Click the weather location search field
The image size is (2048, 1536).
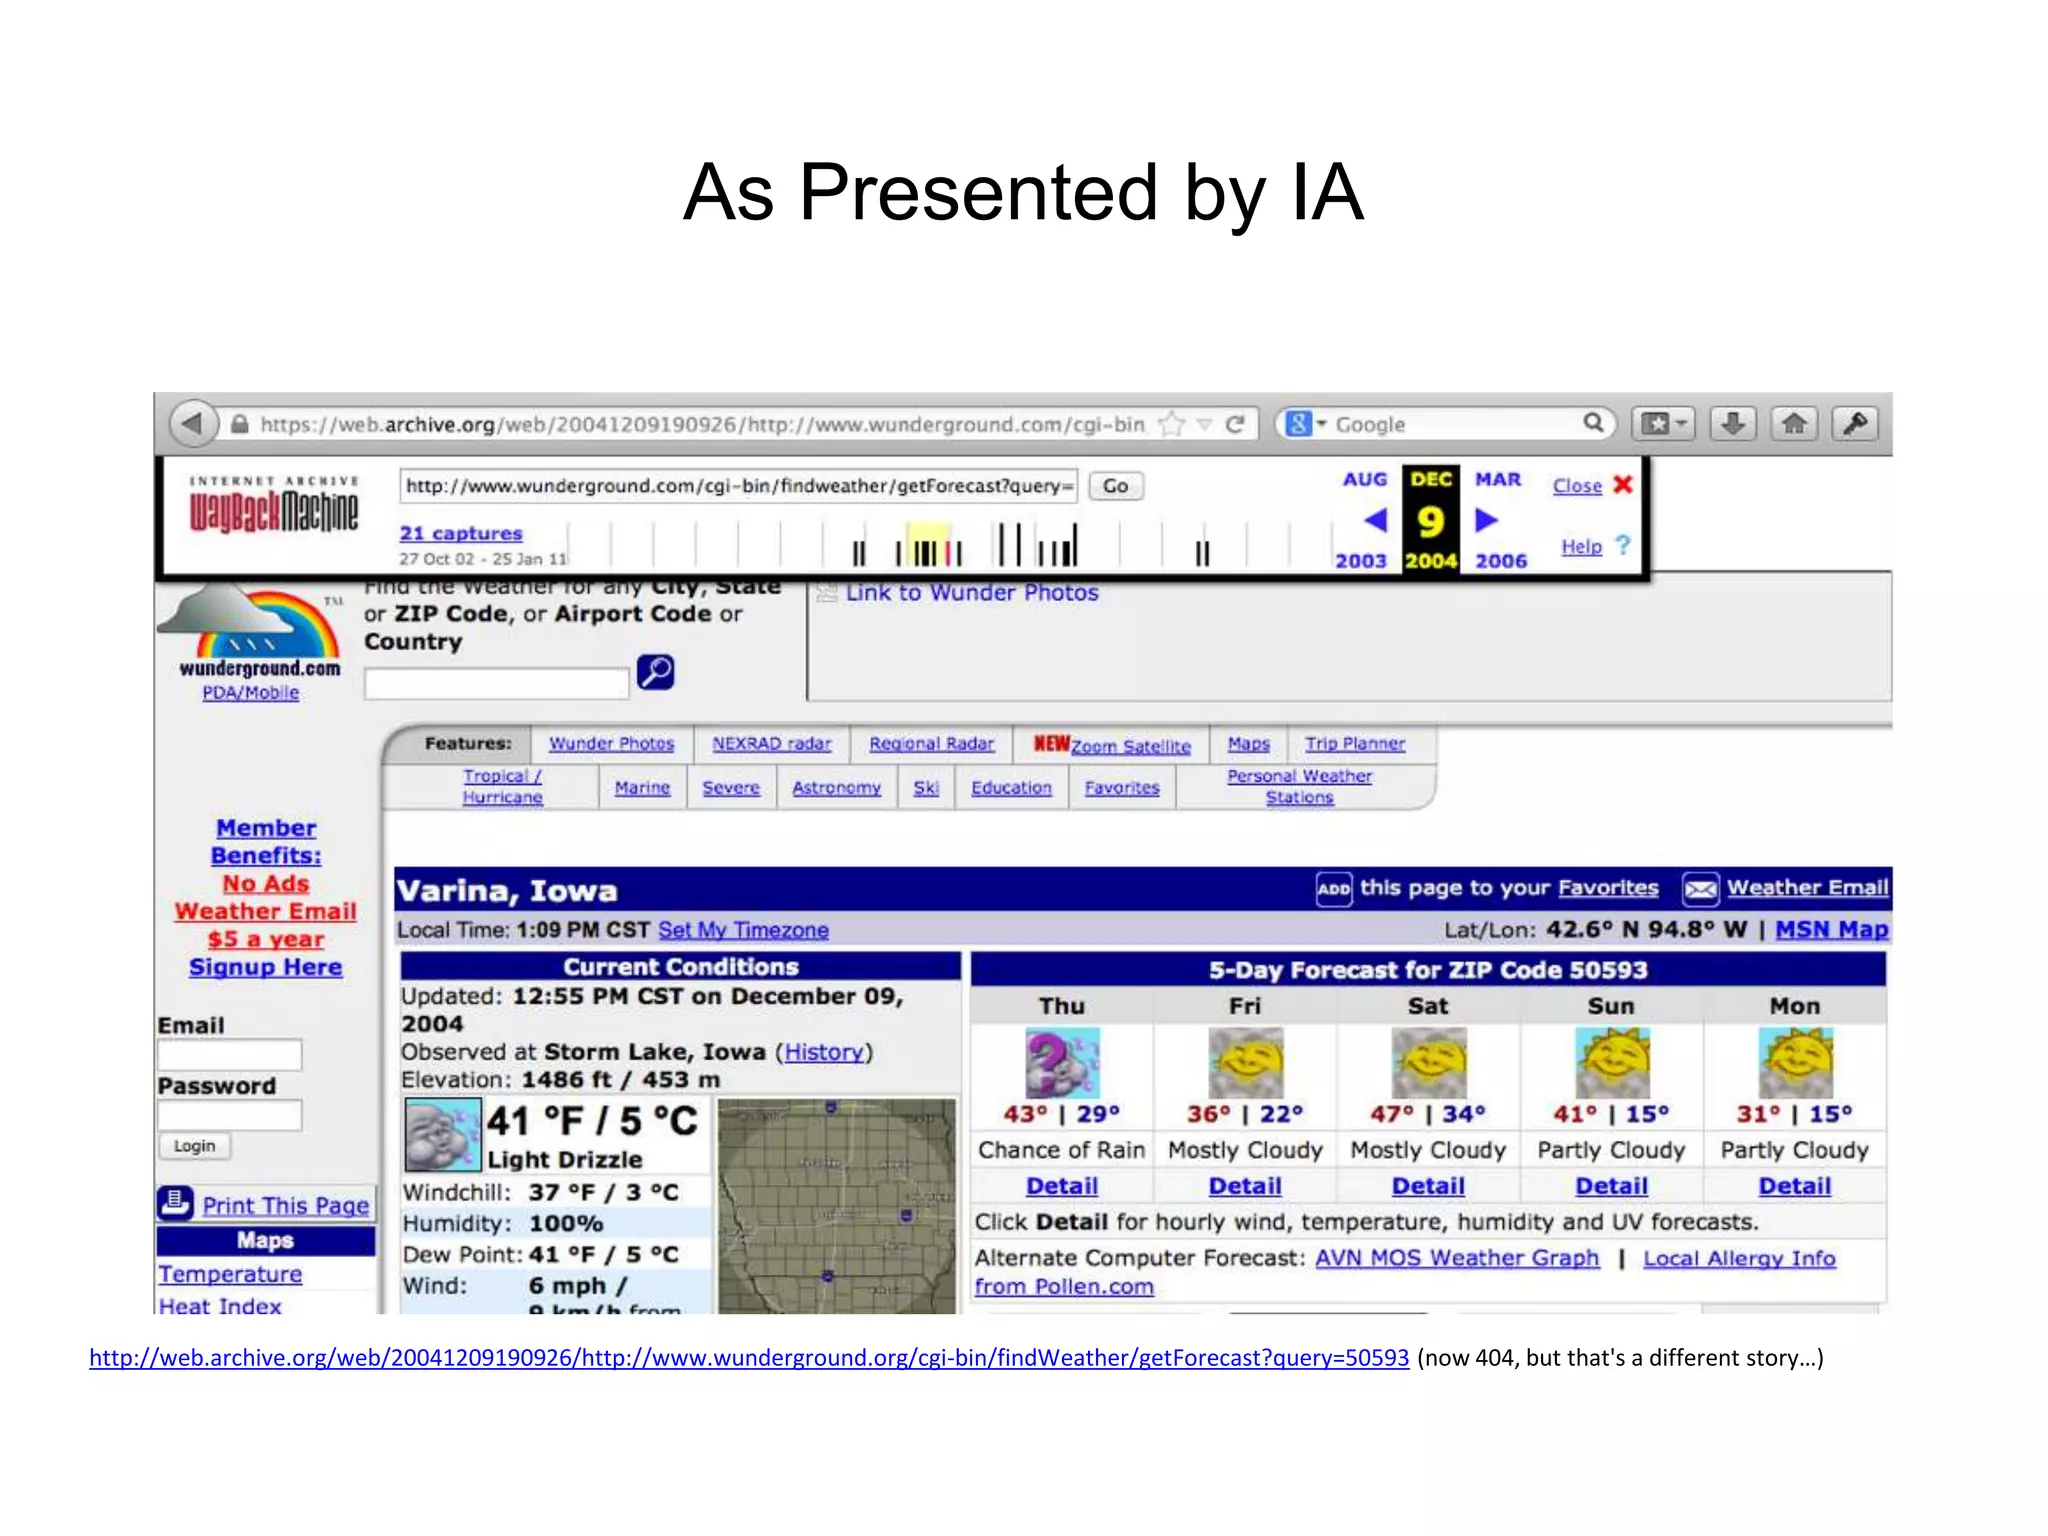[x=496, y=683]
